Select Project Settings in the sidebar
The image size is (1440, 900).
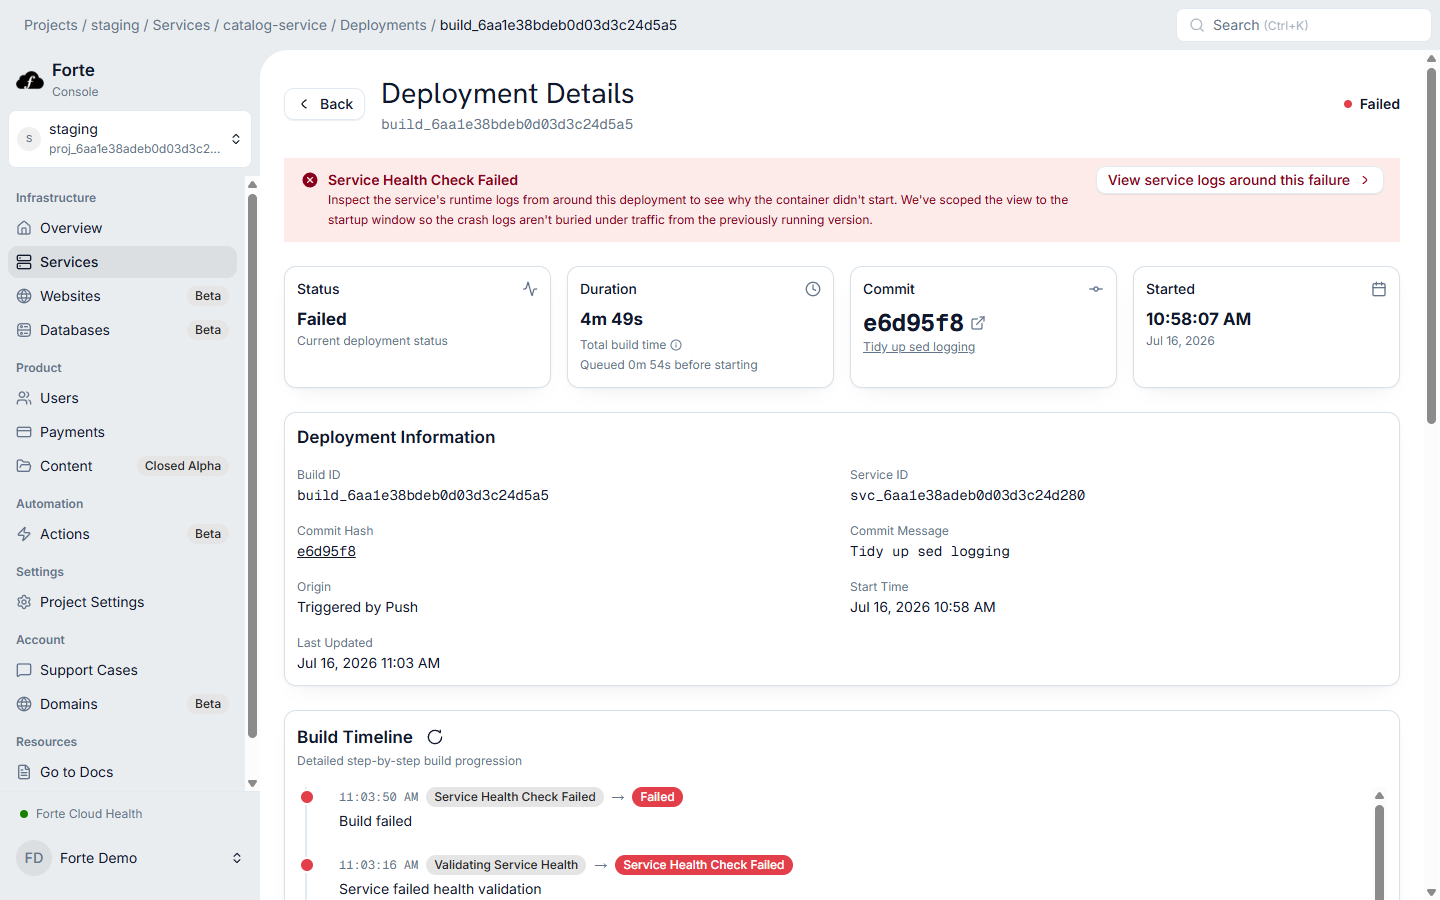point(122,602)
